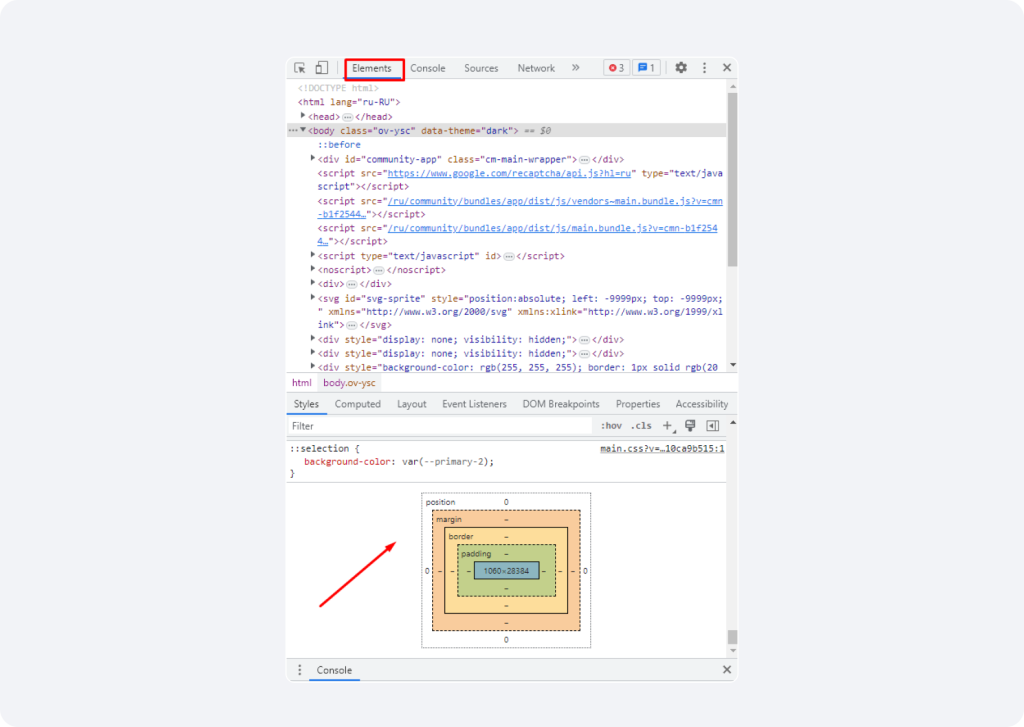Open the Event Listeners sub-tab
The image size is (1024, 727).
point(474,404)
